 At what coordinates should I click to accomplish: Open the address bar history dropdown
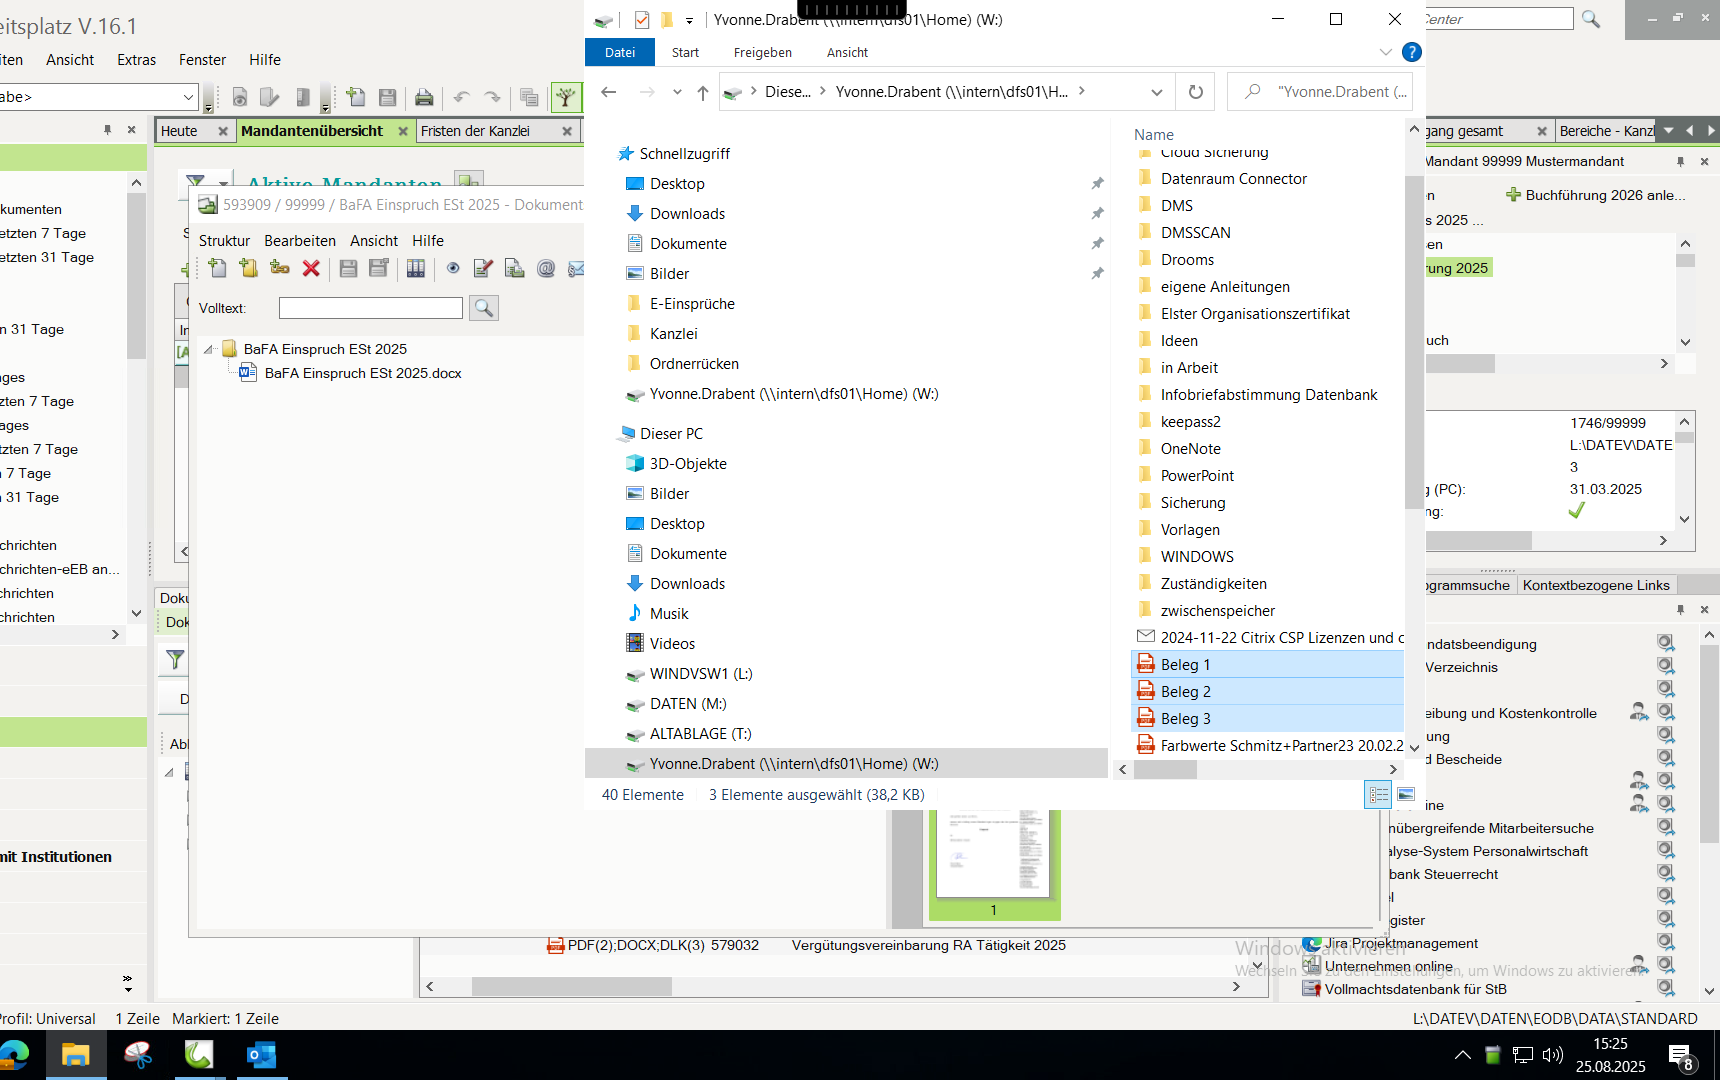click(x=1157, y=92)
